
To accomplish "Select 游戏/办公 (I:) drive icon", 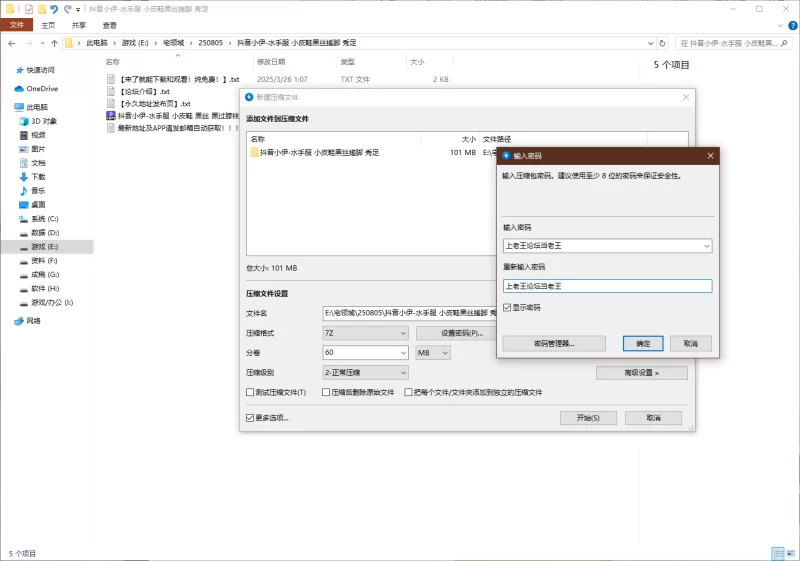I will (x=23, y=303).
